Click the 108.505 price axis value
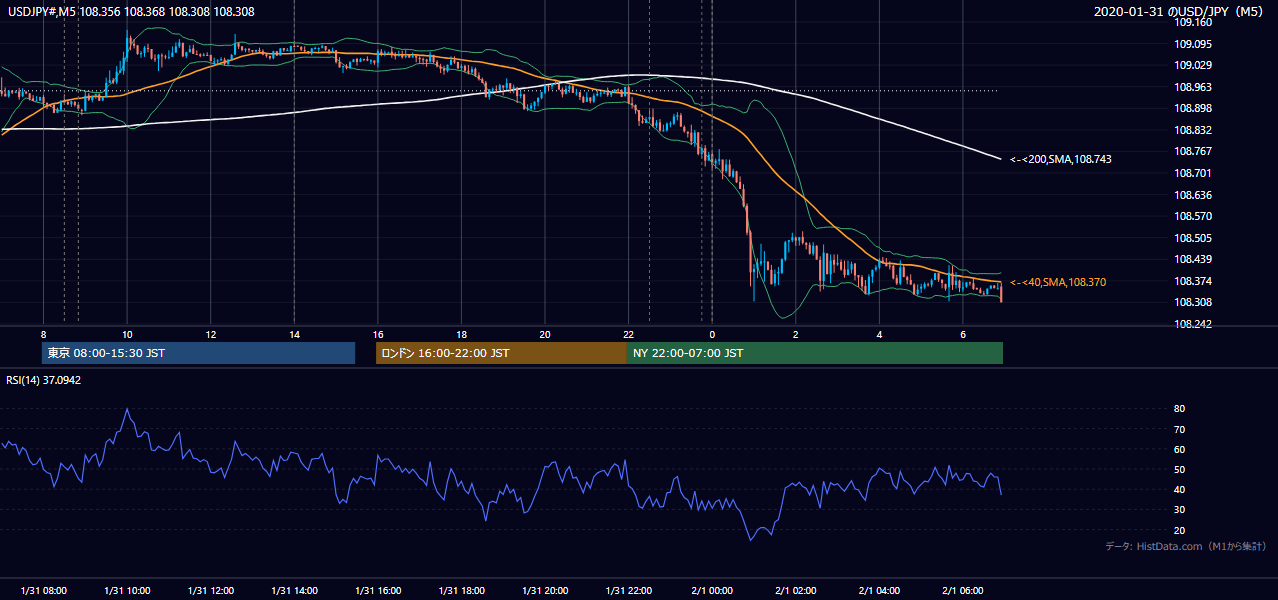This screenshot has height=600, width=1278. click(1192, 239)
